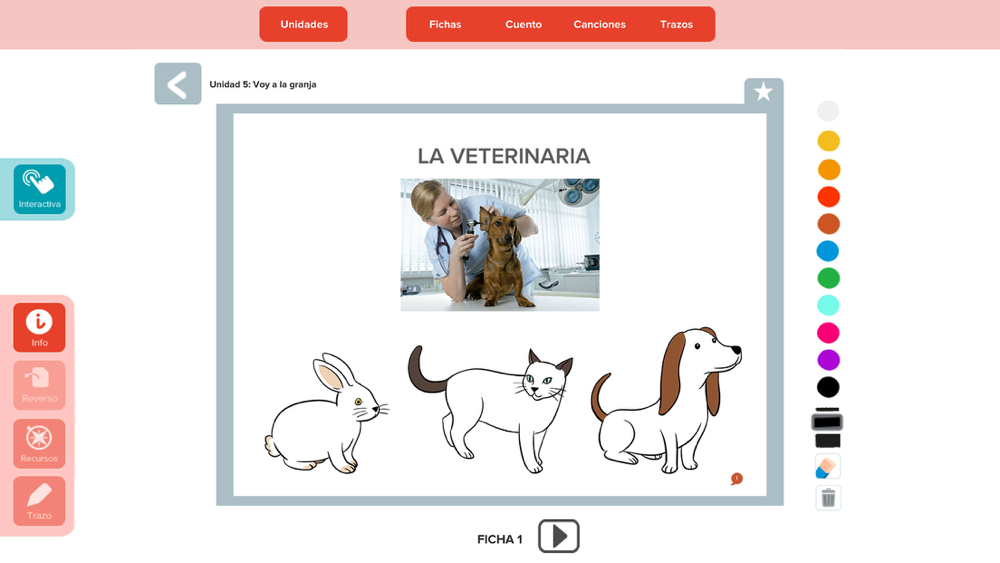Select the eraser tool

(x=828, y=467)
